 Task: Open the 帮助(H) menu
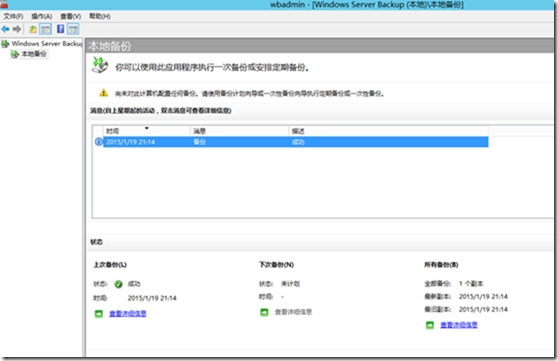point(100,16)
